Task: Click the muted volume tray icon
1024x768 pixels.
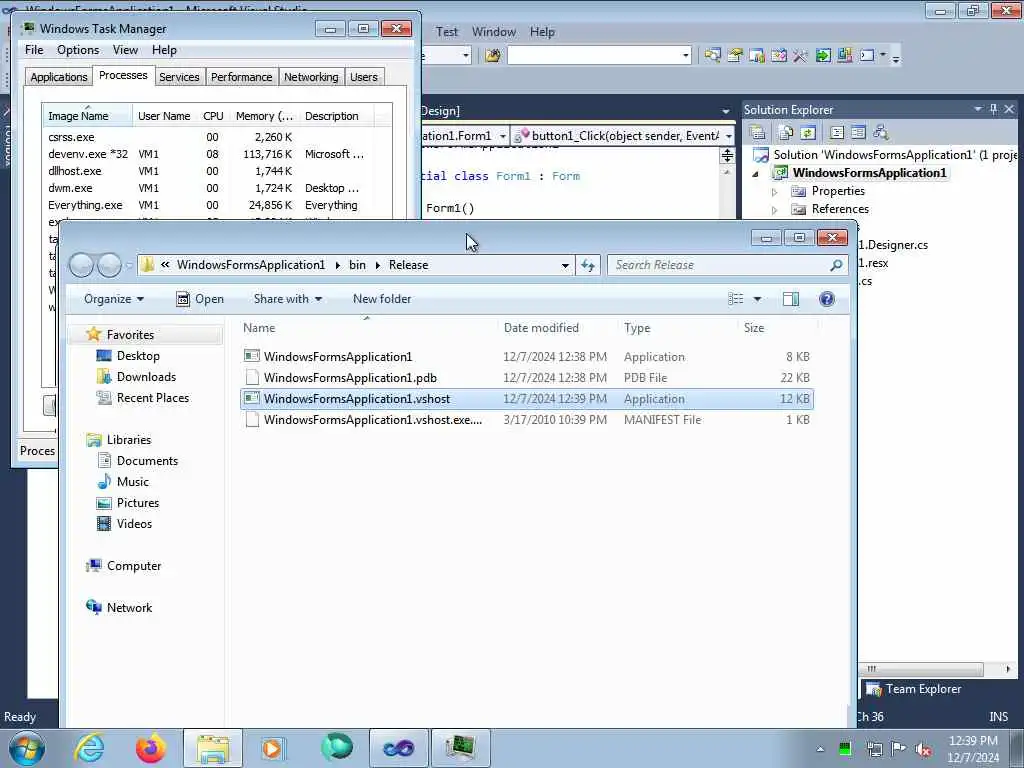Action: tap(923, 749)
